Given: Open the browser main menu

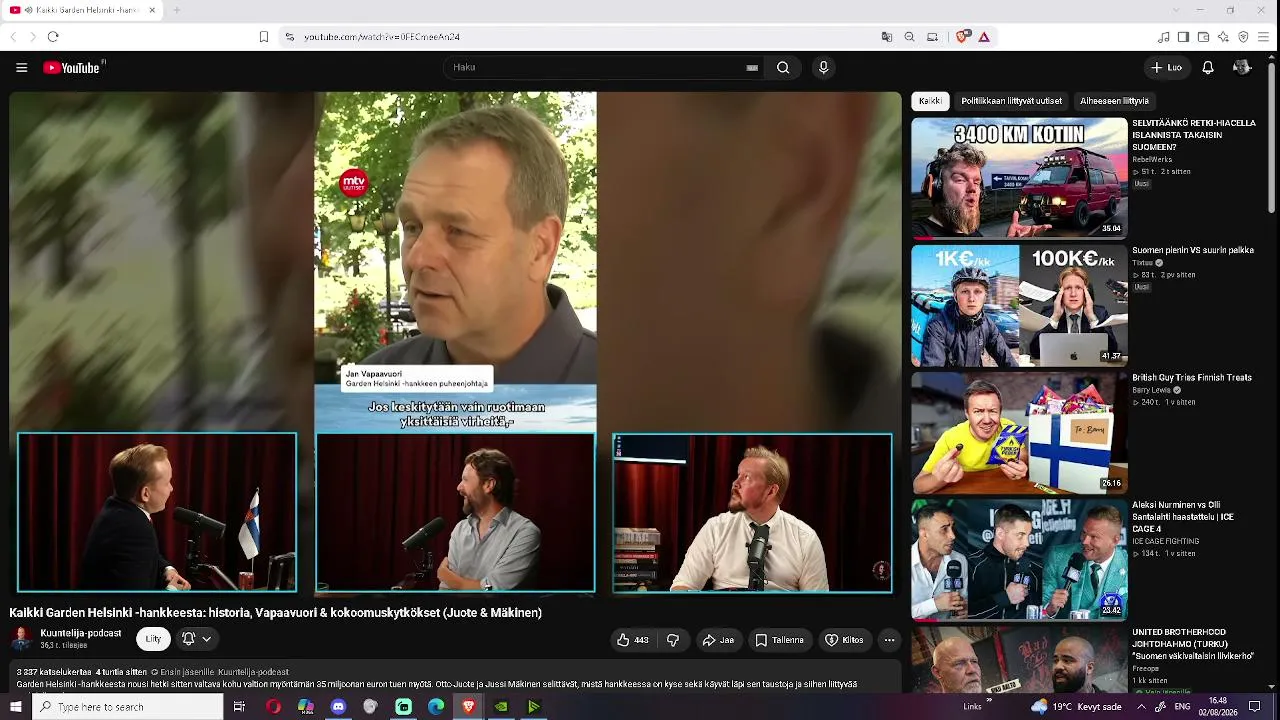Looking at the screenshot, I should click(x=1263, y=37).
